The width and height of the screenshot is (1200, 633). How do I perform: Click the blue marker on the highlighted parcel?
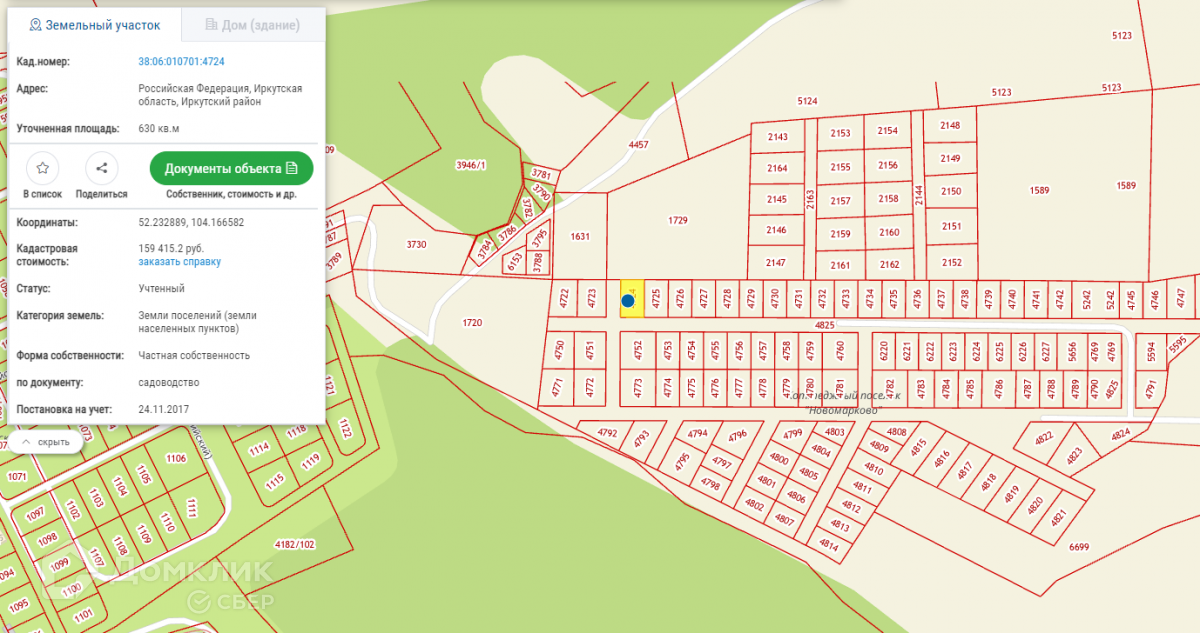(628, 299)
